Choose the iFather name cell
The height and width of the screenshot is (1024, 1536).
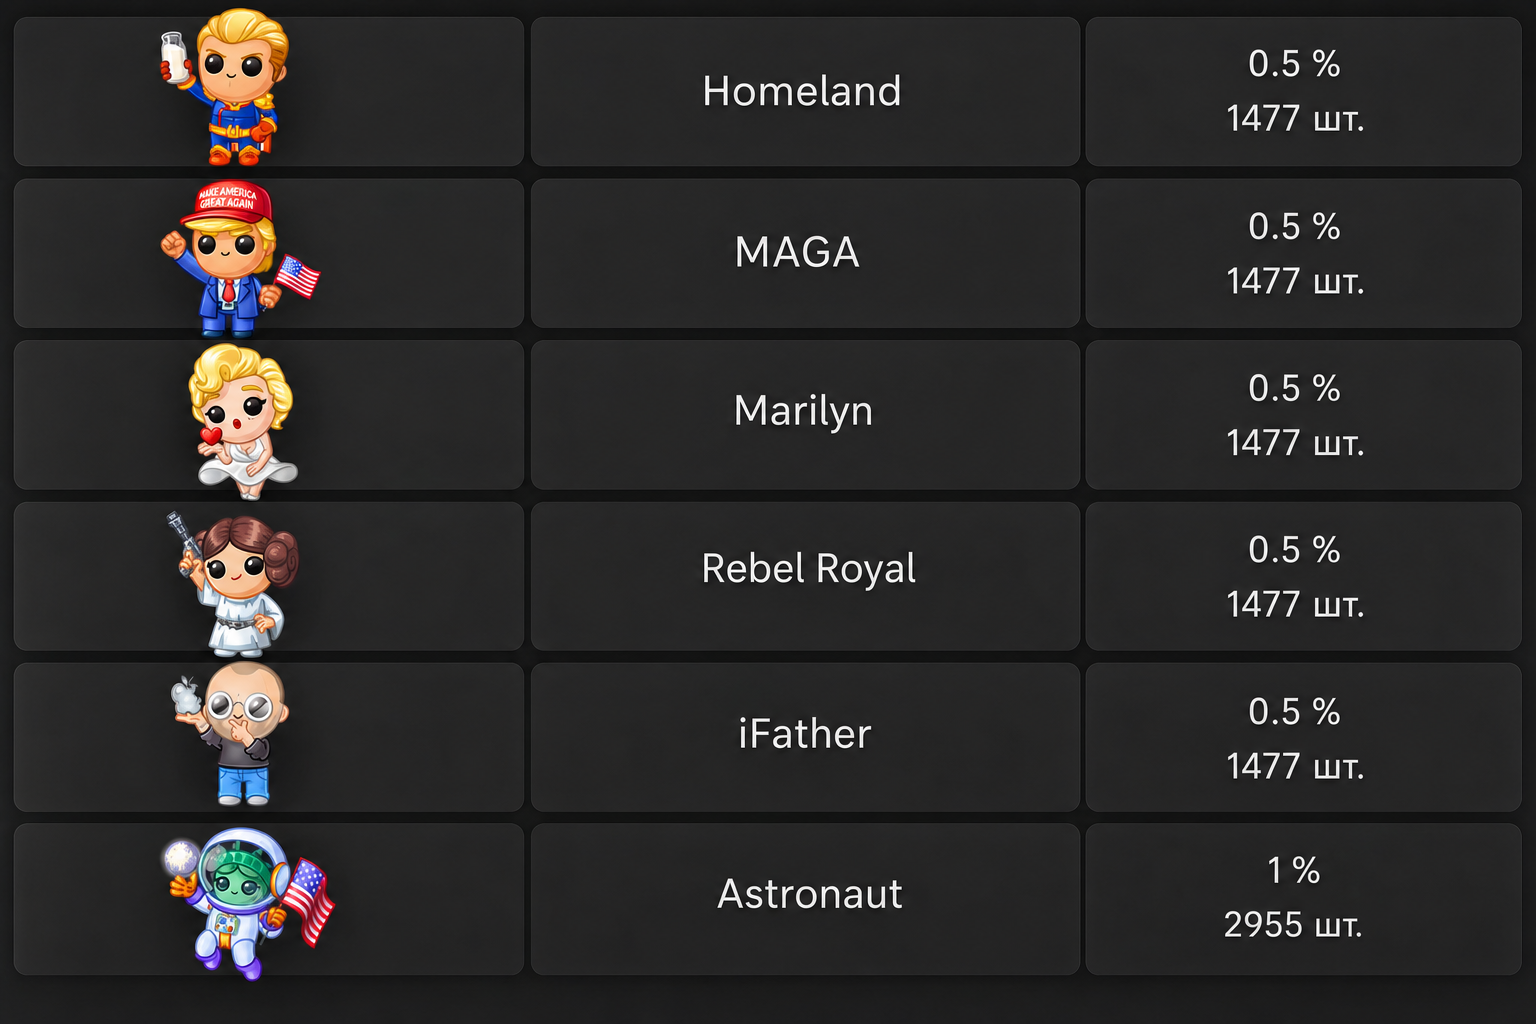coord(805,737)
